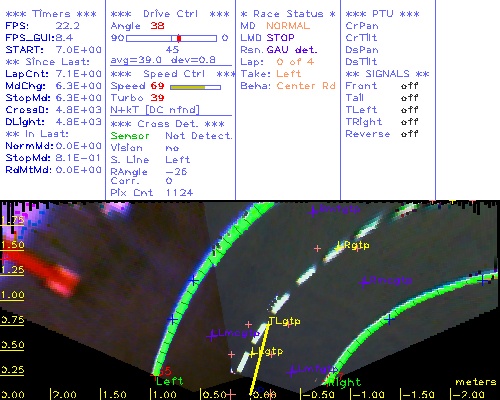Click the TLgtp yellow target marker
Screen dimensions: 500x400
pyautogui.click(x=284, y=321)
